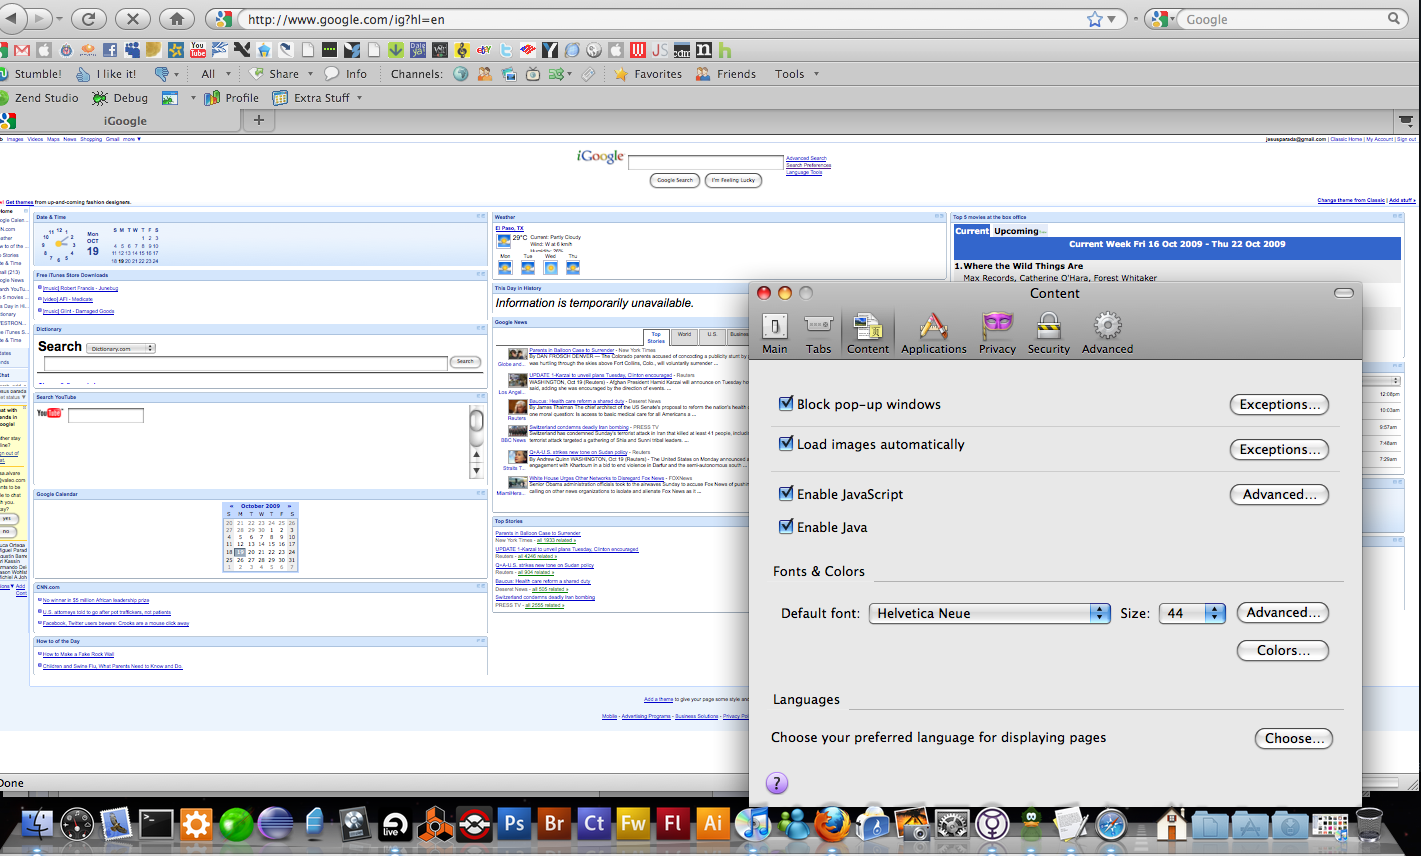
Task: Open the Applications preferences pane
Action: [x=934, y=333]
